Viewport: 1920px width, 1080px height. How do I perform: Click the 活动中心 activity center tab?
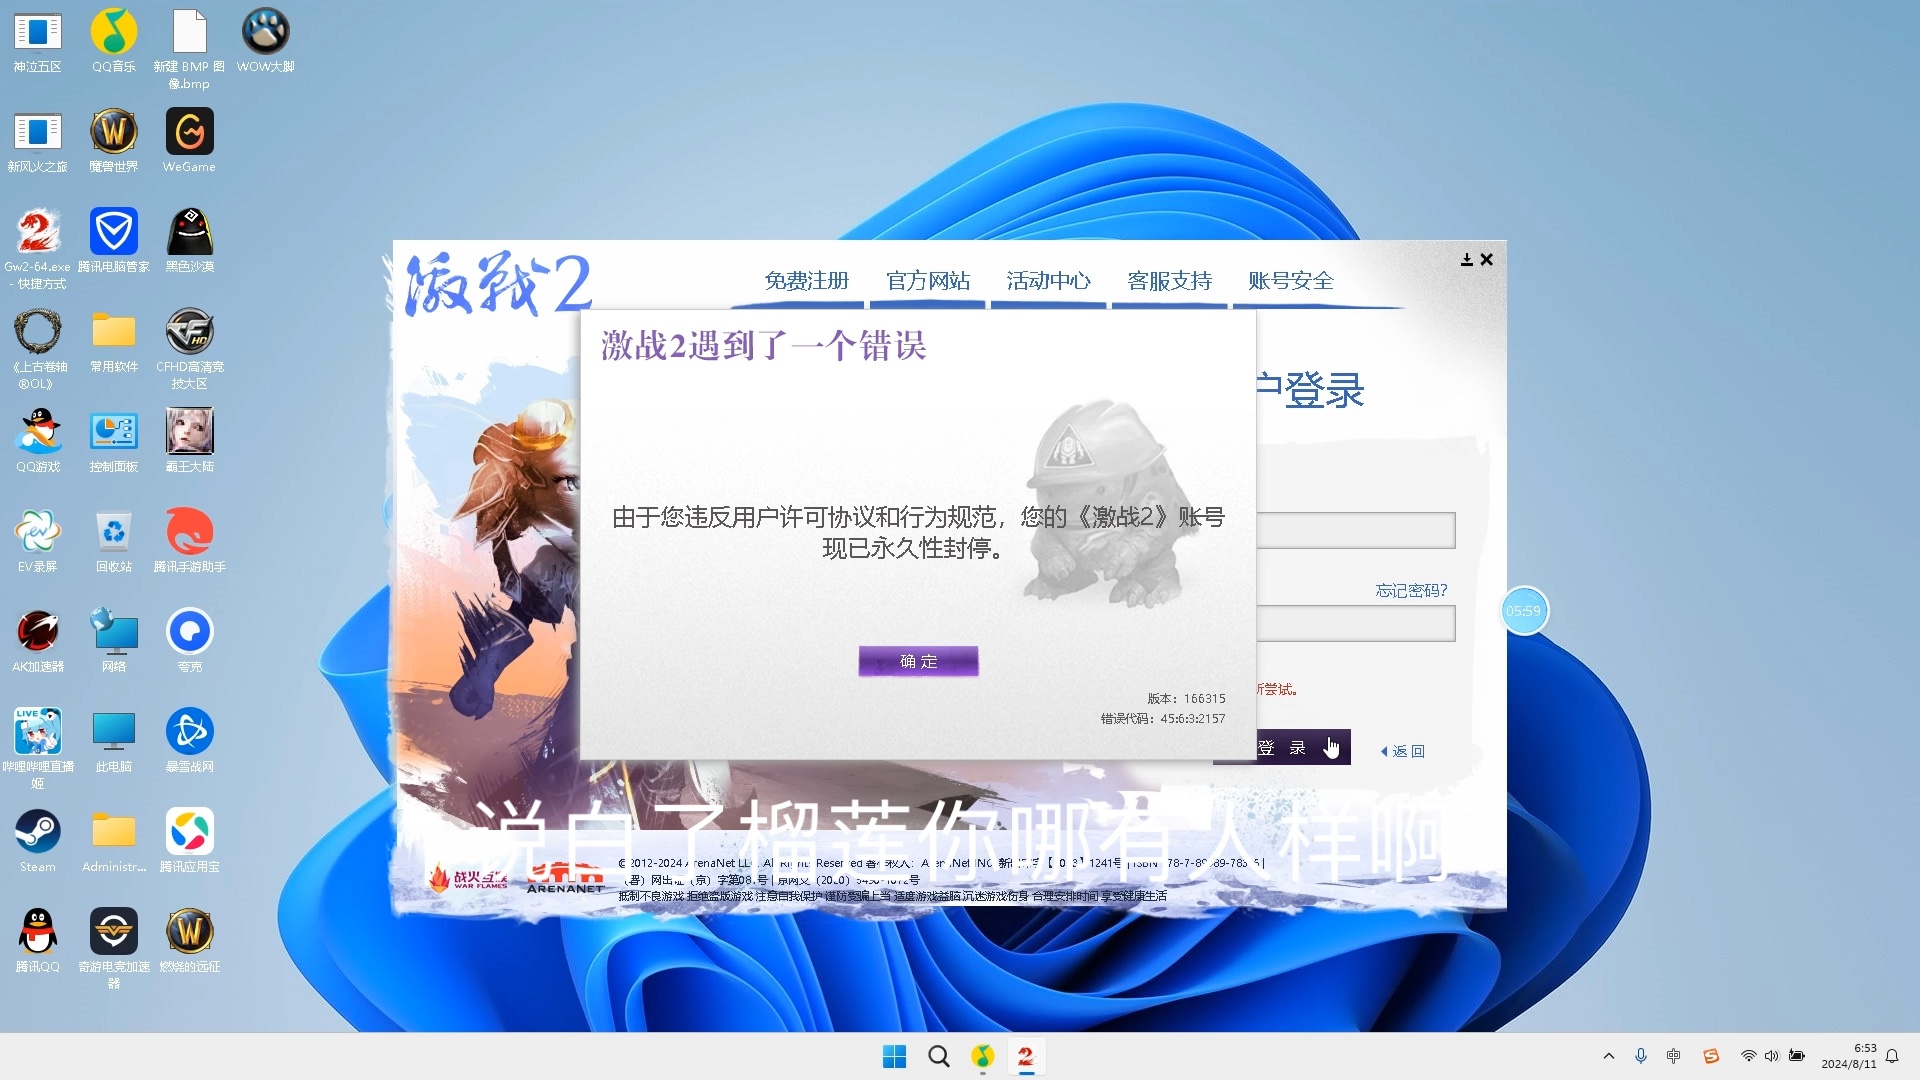click(x=1048, y=280)
